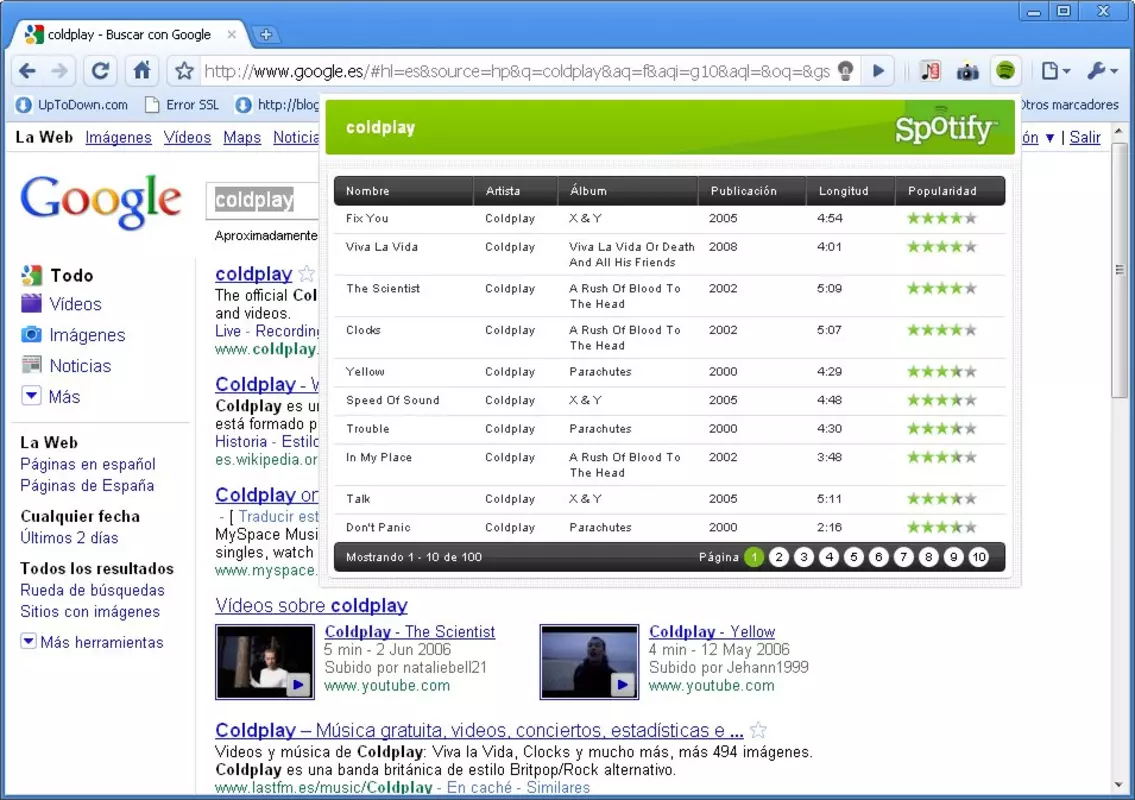Image resolution: width=1135 pixels, height=800 pixels.
Task: Go to Spotify results page 10
Action: pos(979,557)
